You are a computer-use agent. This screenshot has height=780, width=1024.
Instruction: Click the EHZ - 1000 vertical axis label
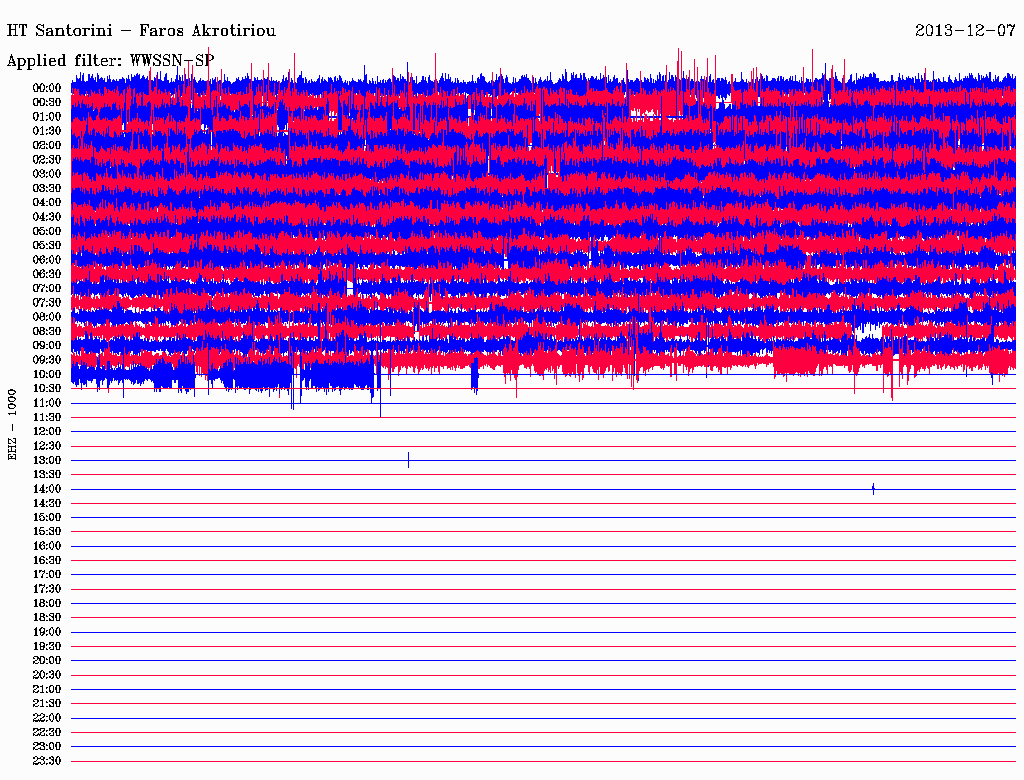13,424
